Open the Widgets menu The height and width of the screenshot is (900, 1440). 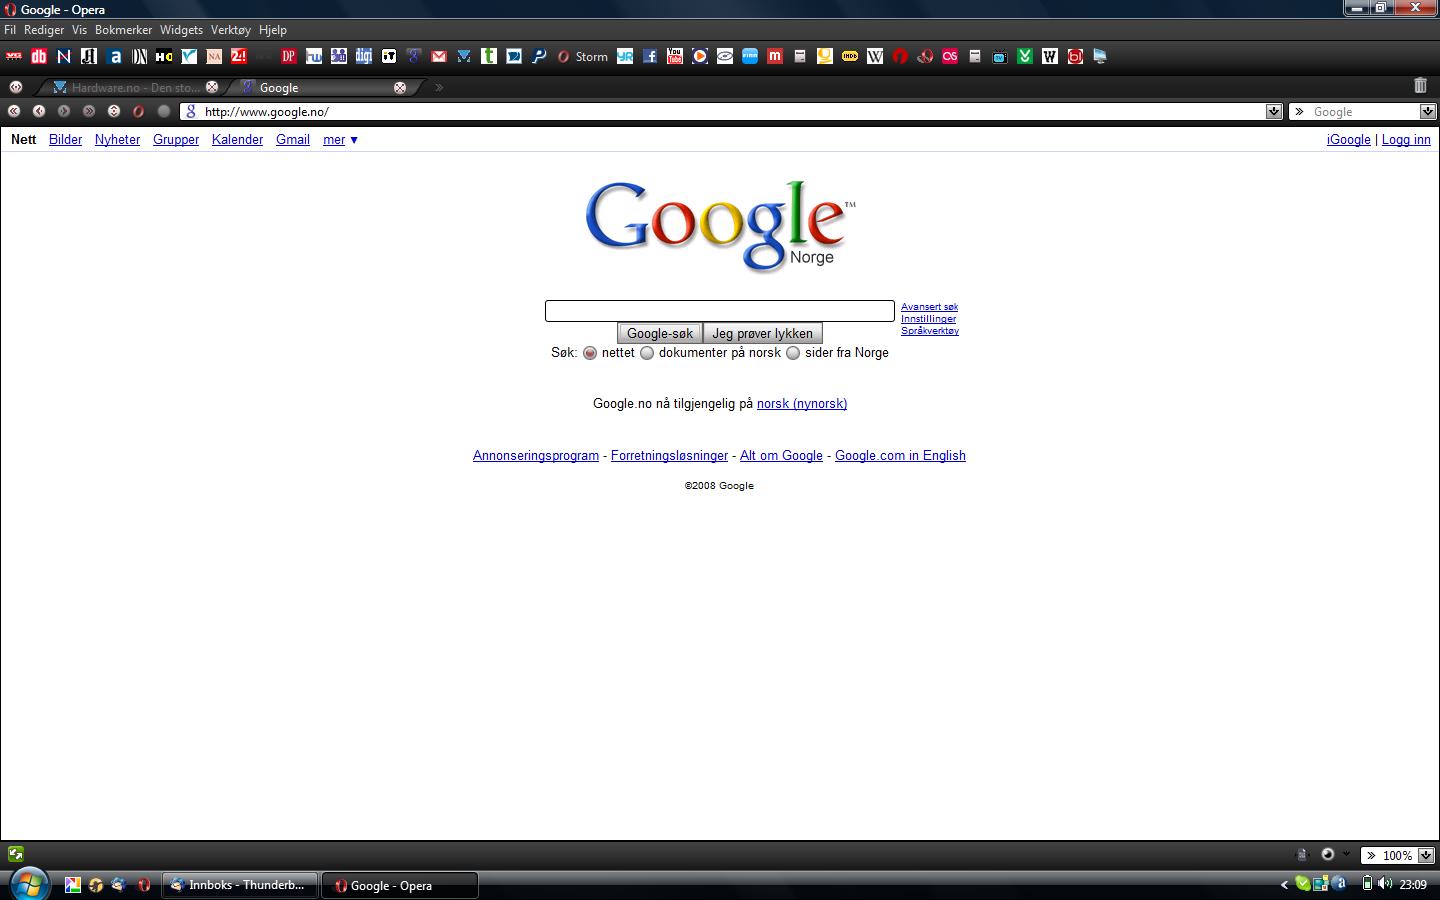[181, 30]
